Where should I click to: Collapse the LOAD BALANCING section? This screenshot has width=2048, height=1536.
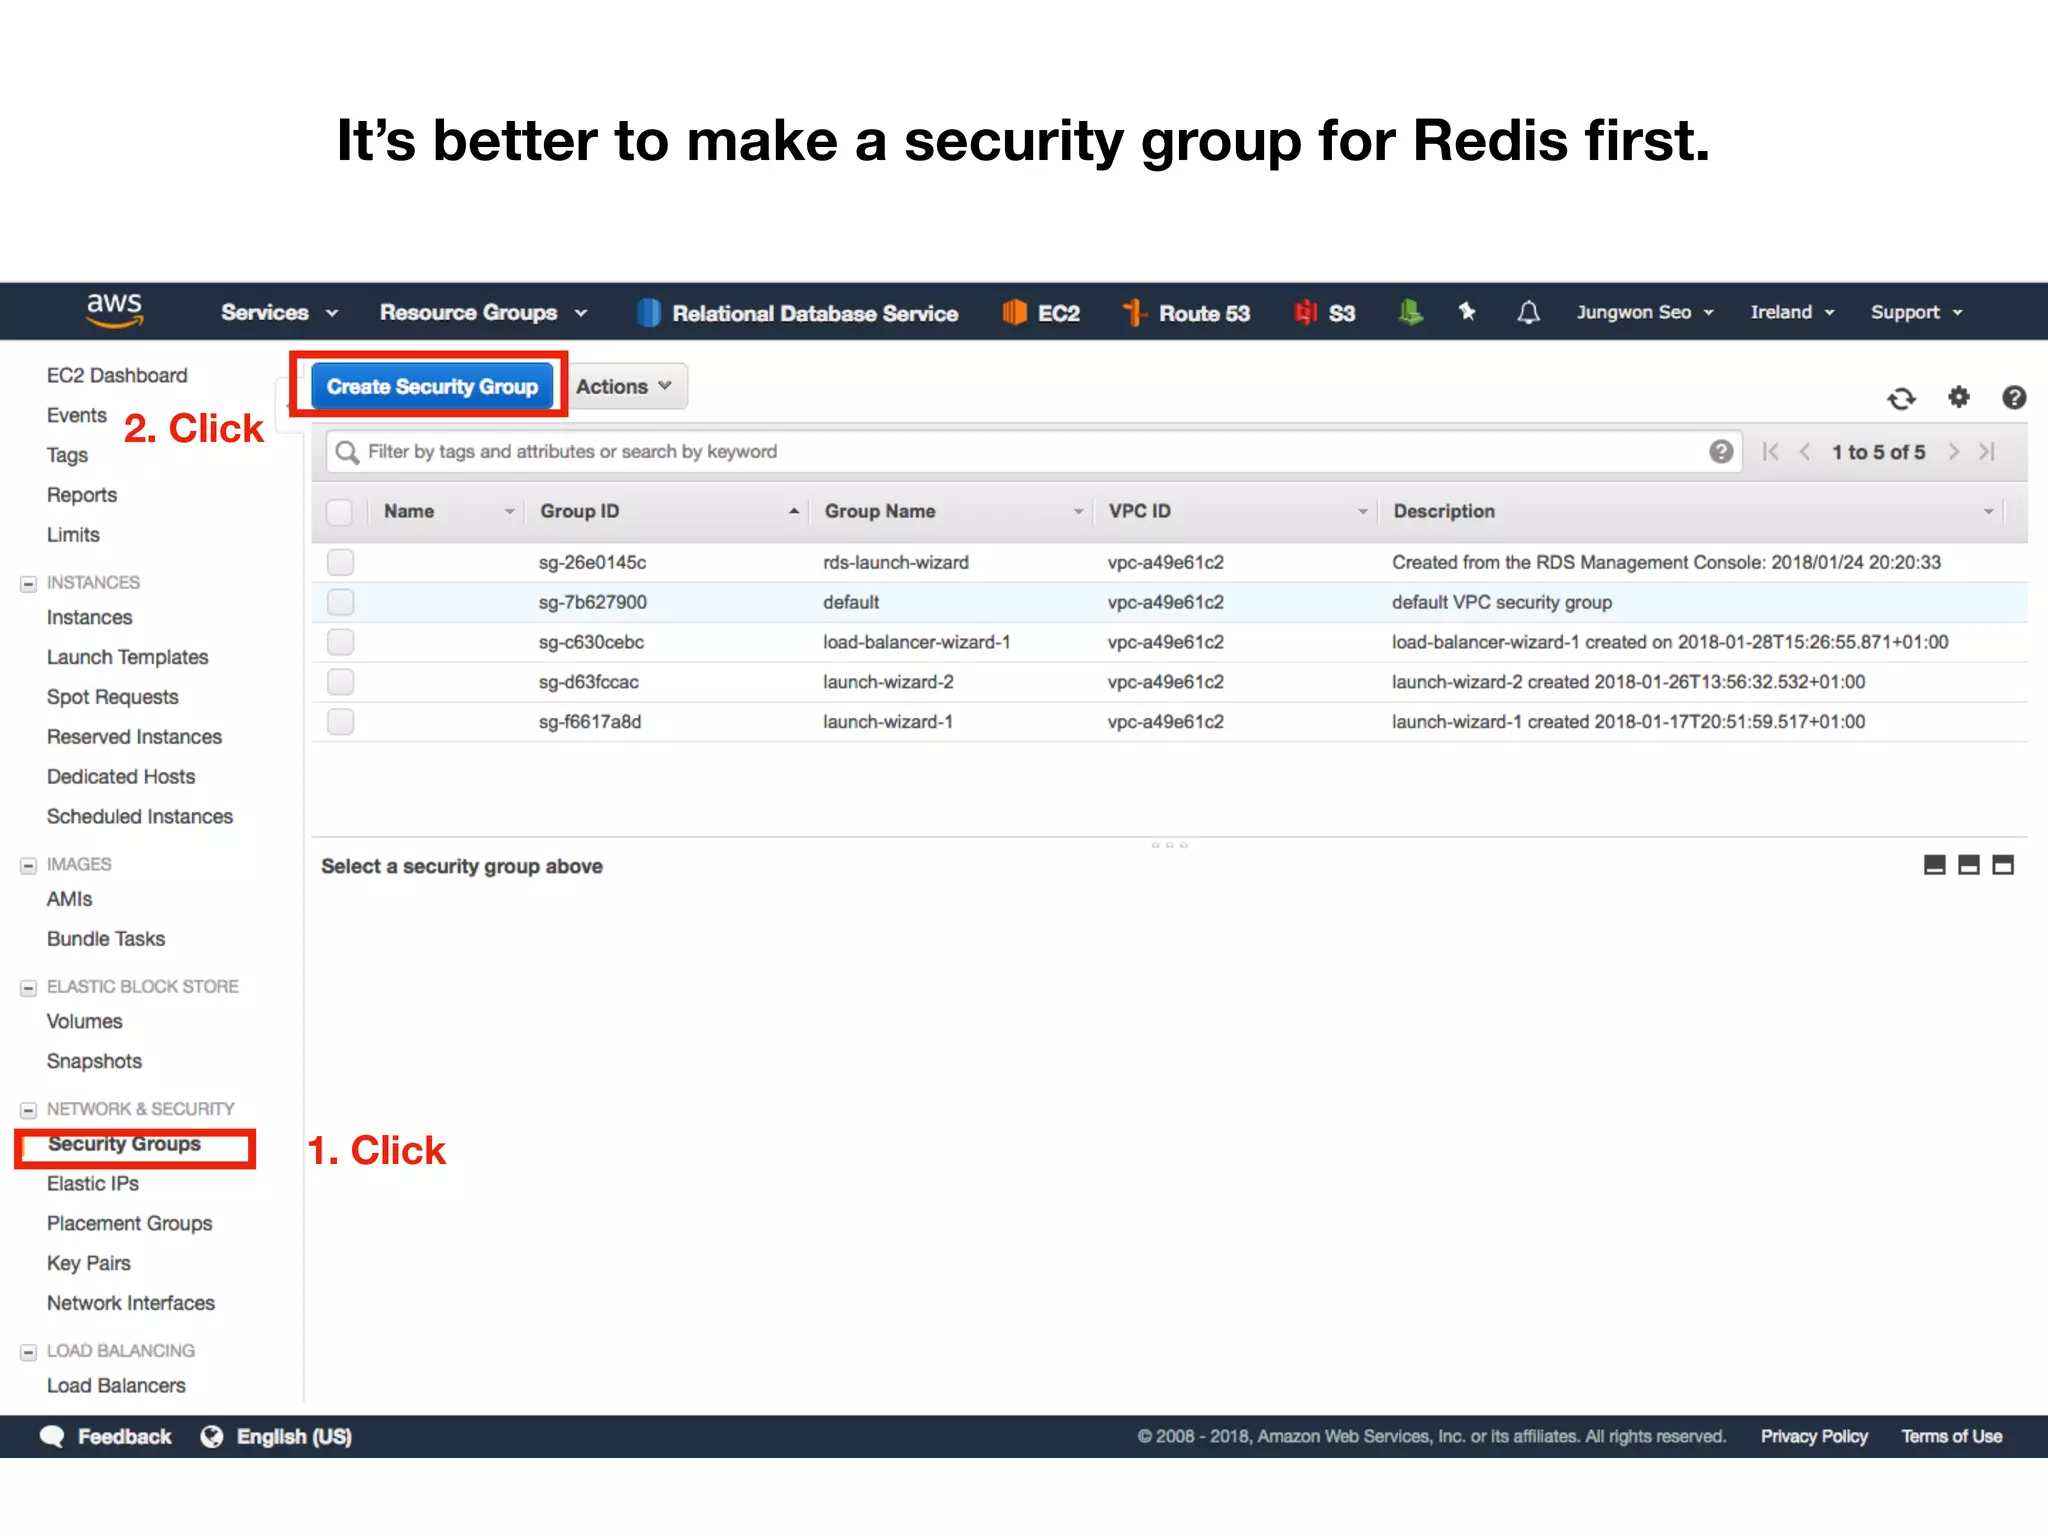[x=28, y=1352]
